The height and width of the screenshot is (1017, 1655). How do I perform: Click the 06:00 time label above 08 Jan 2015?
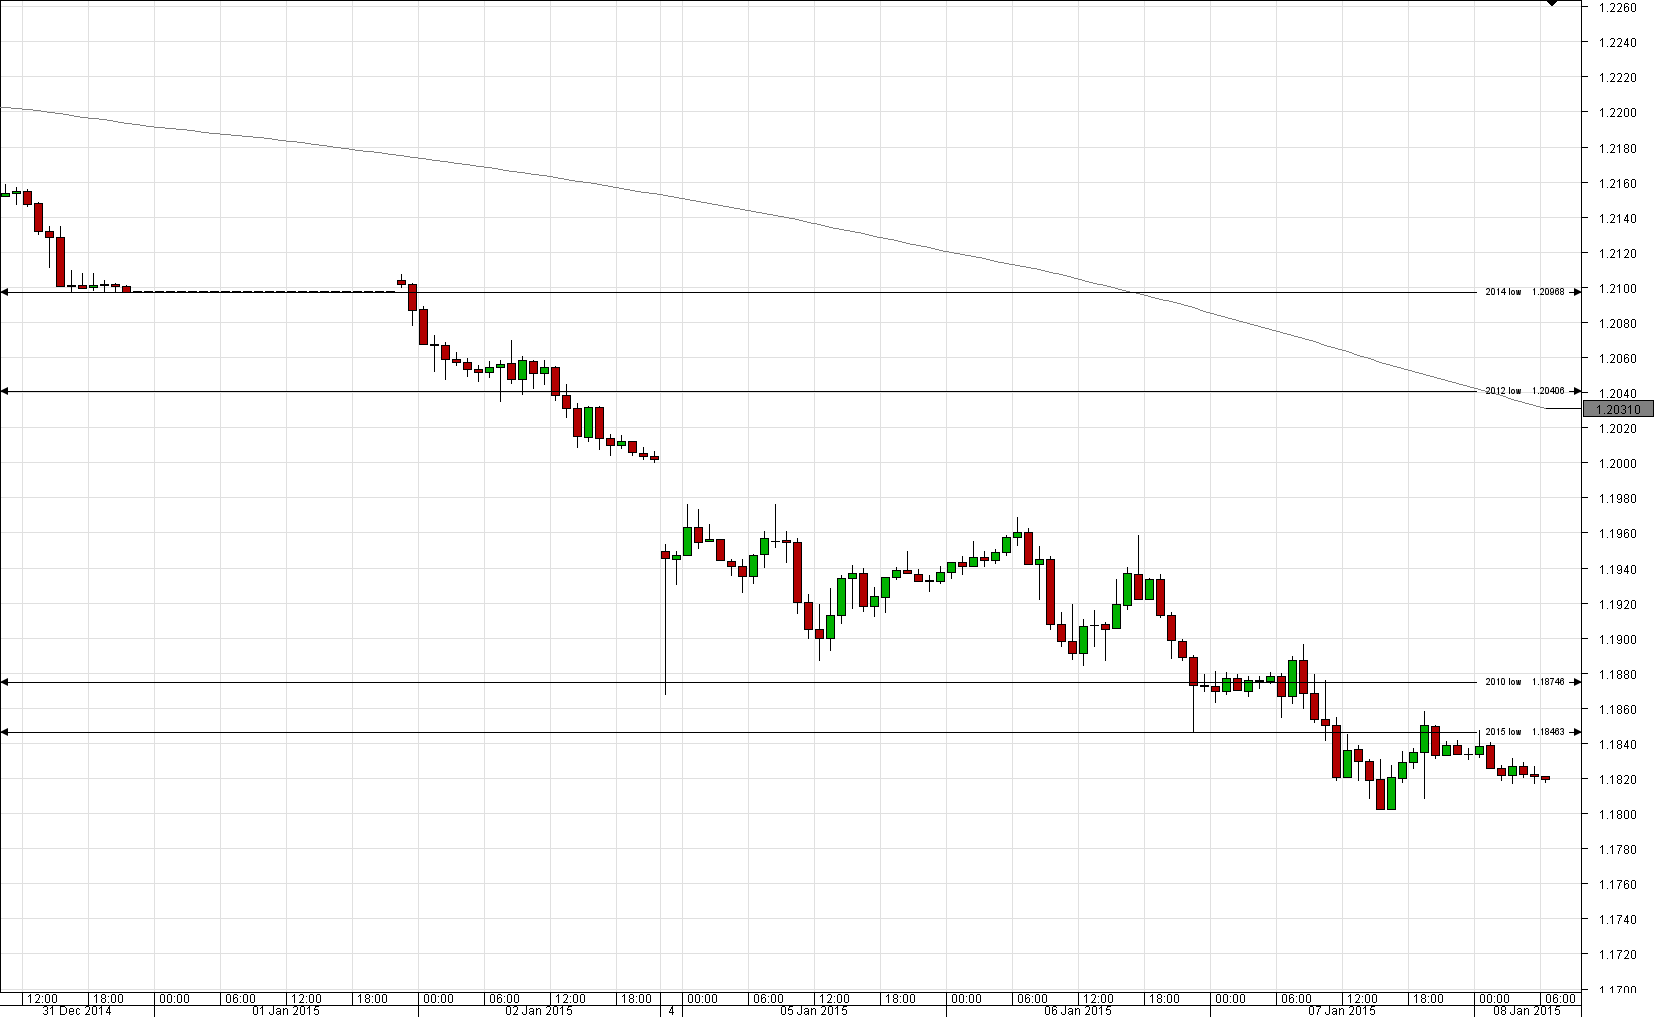[x=1560, y=998]
